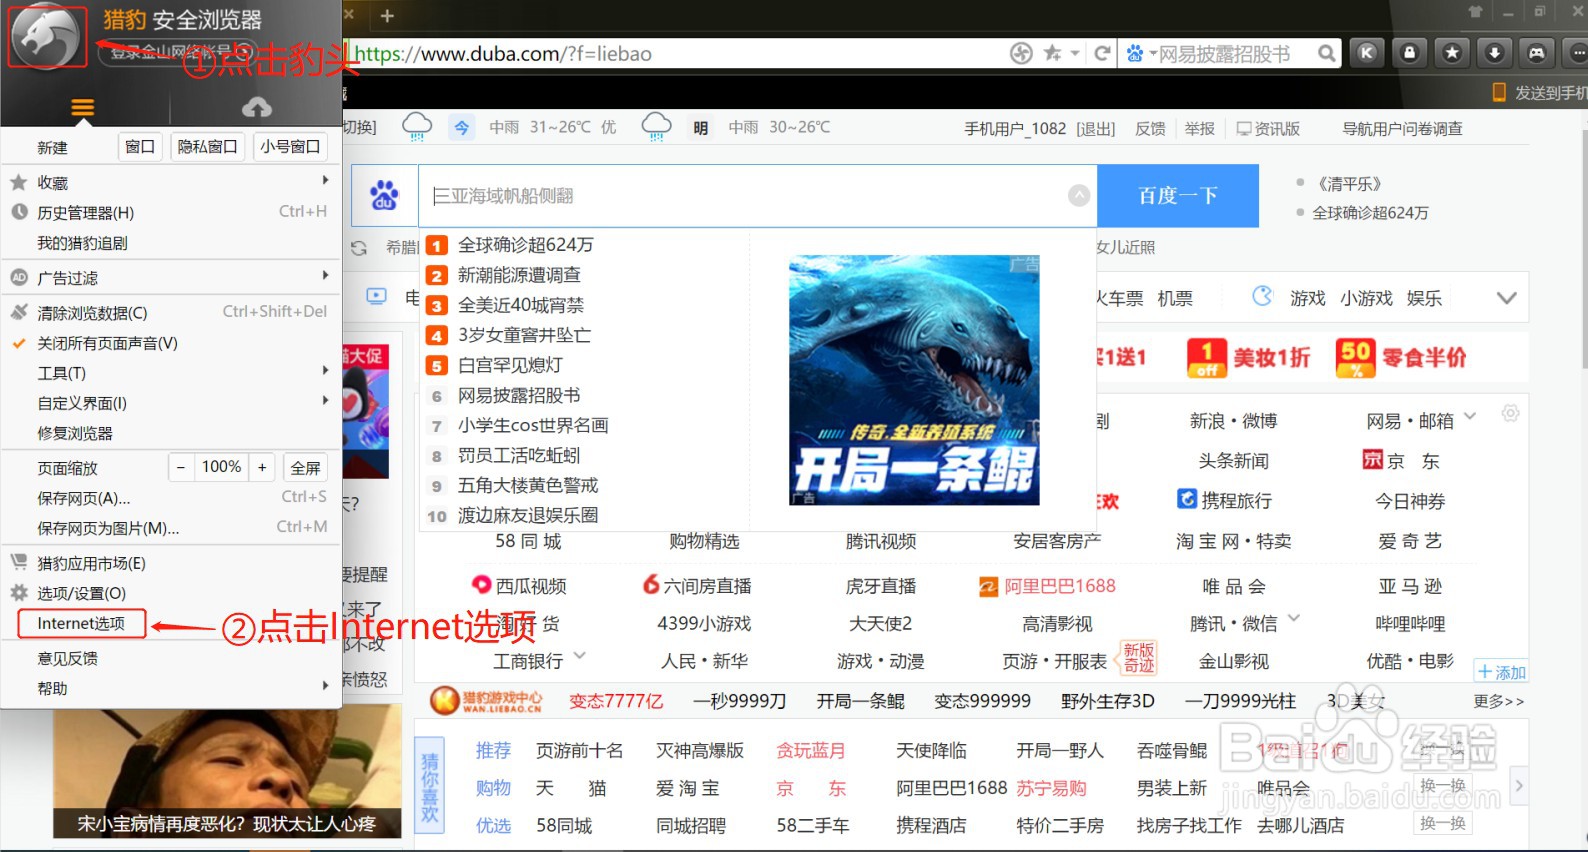1588x852 pixels.
Task: Open a Private Window from menu
Action: click(x=207, y=147)
